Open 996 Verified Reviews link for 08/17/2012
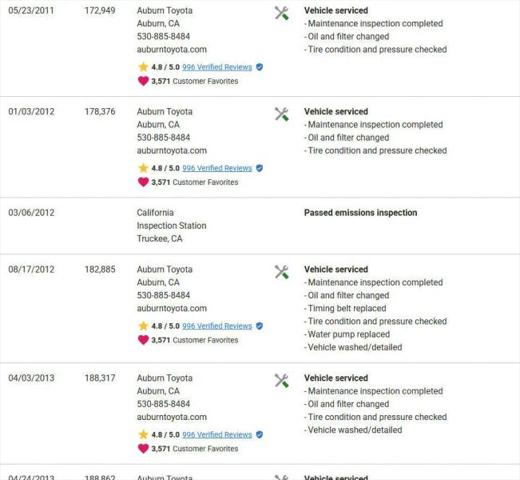This screenshot has height=480, width=520. 217,326
